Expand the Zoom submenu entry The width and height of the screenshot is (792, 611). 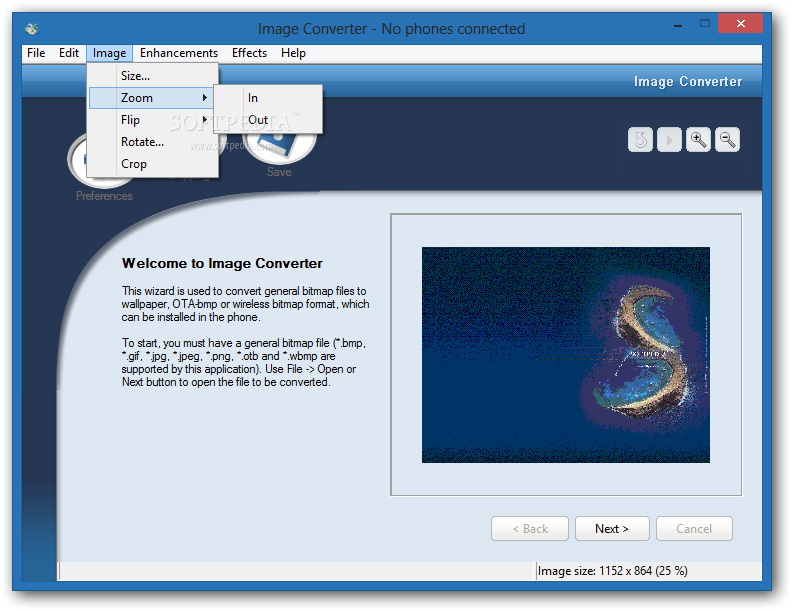click(x=151, y=98)
